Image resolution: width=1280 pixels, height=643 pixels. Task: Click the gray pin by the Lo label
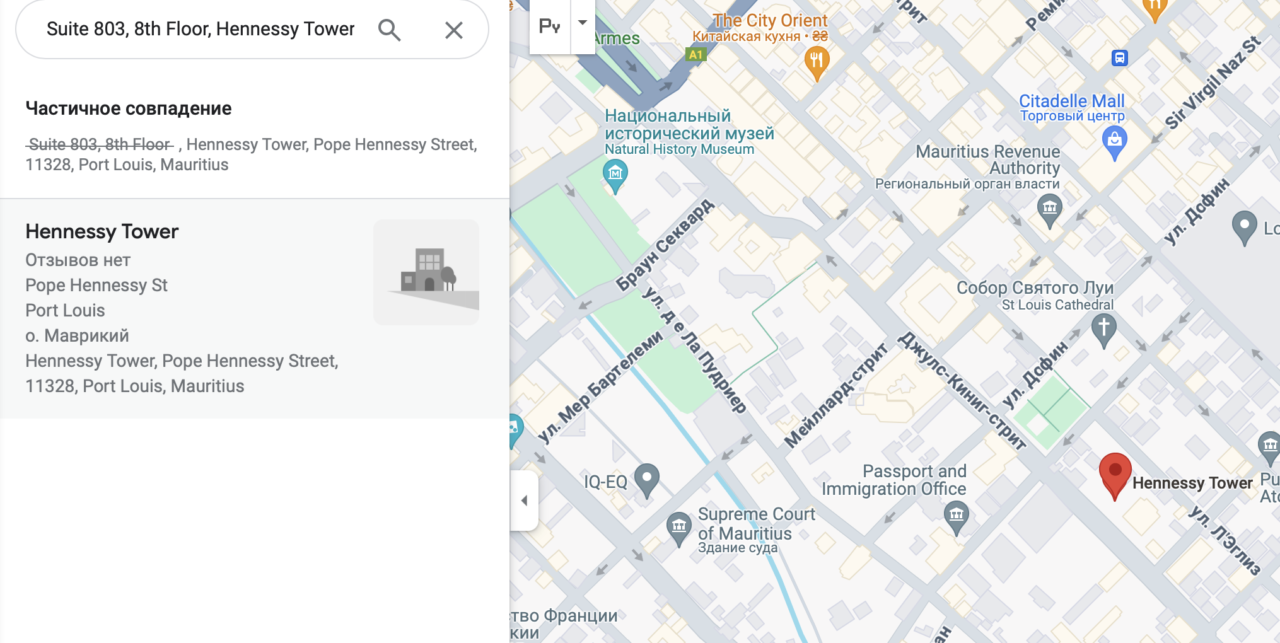click(x=1244, y=228)
